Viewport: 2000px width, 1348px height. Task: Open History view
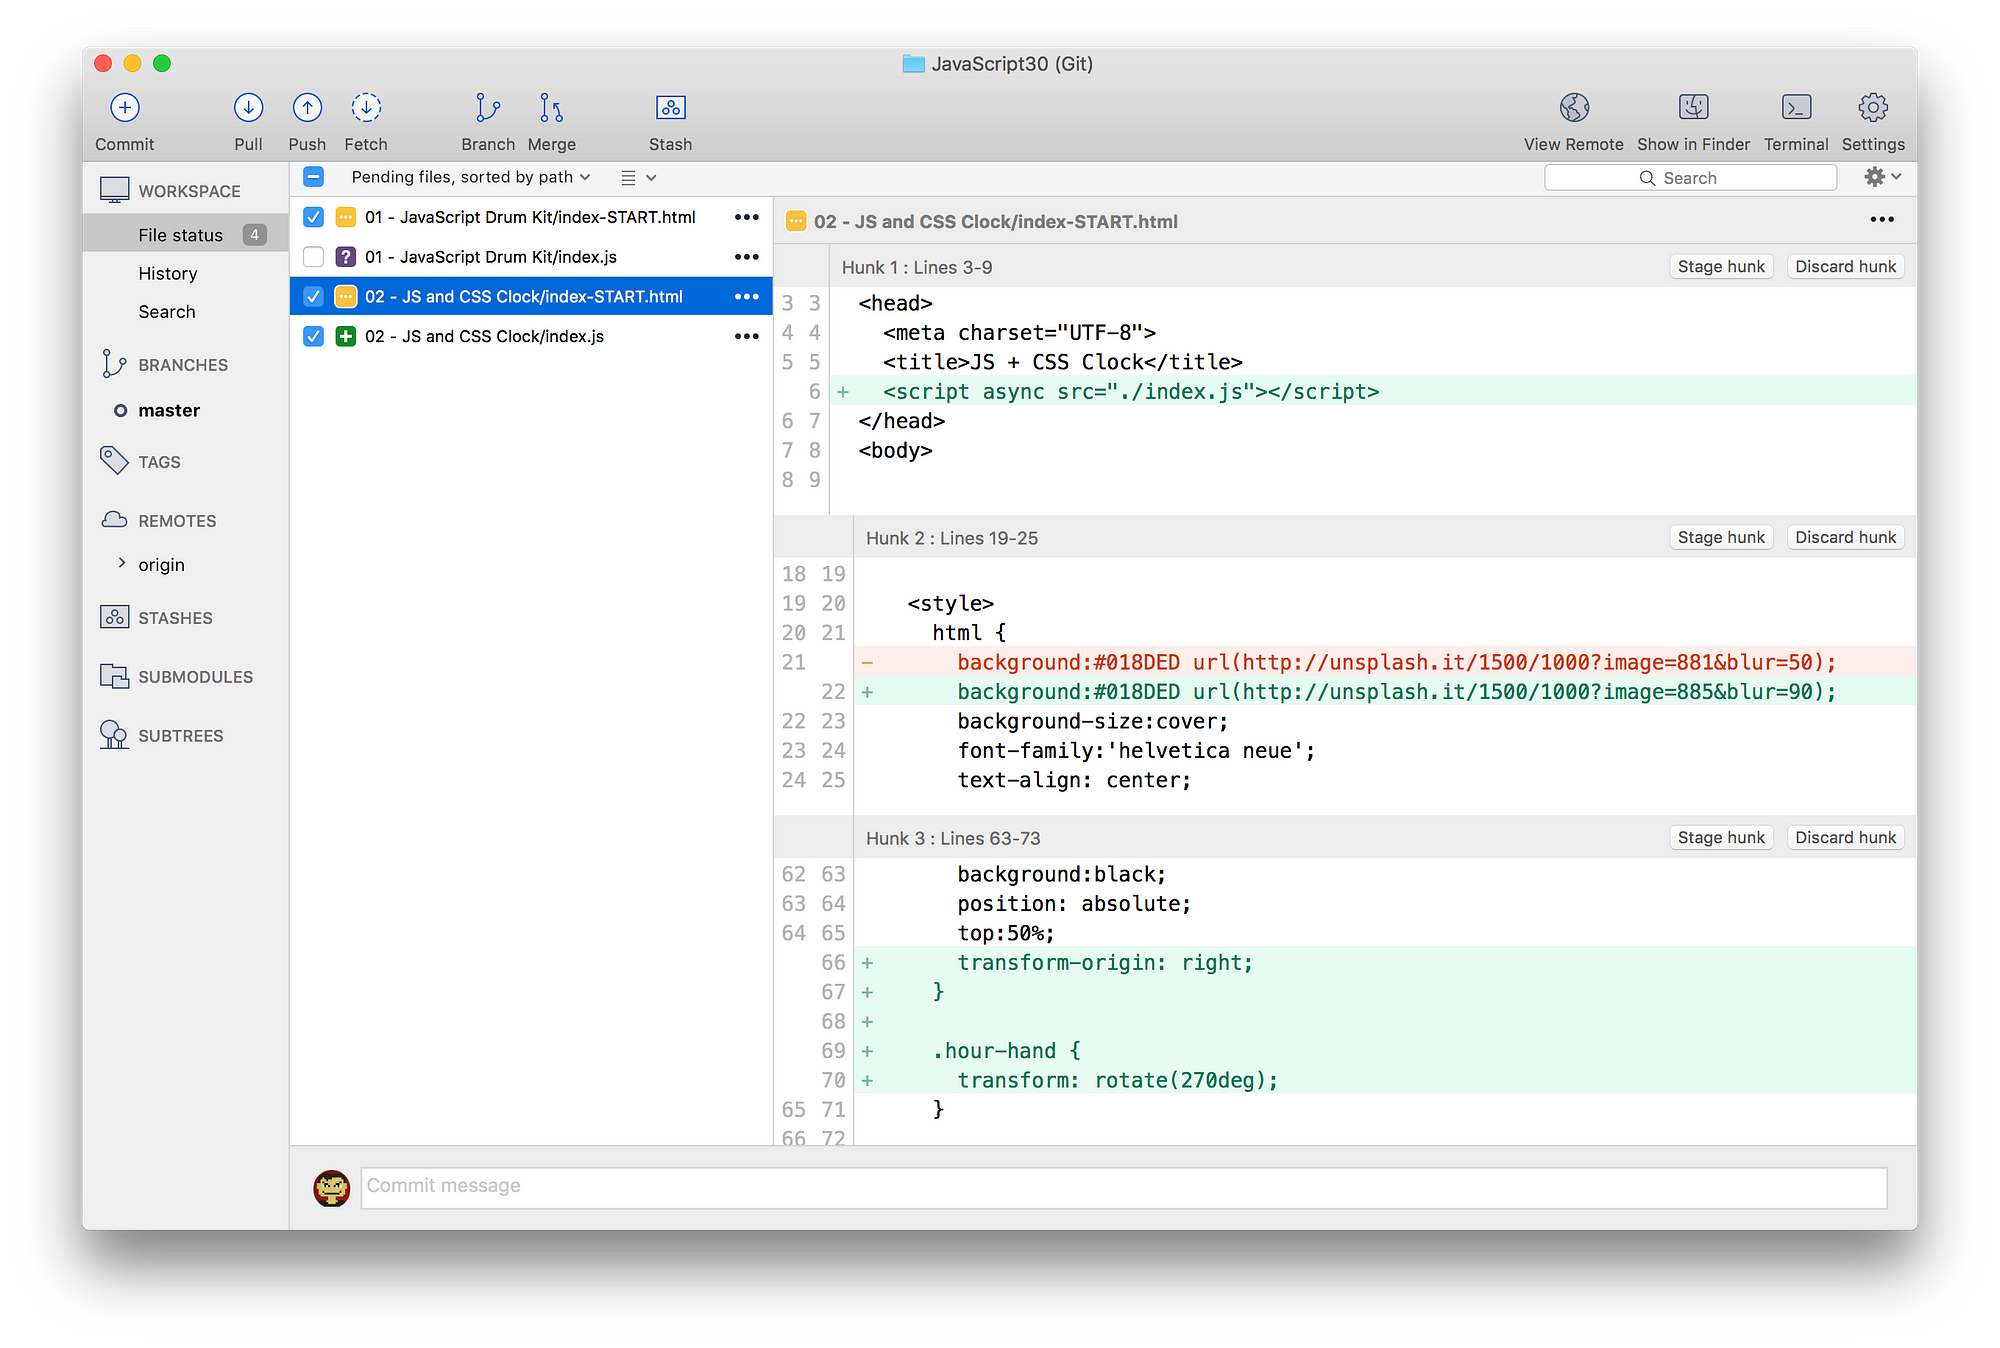[x=168, y=274]
